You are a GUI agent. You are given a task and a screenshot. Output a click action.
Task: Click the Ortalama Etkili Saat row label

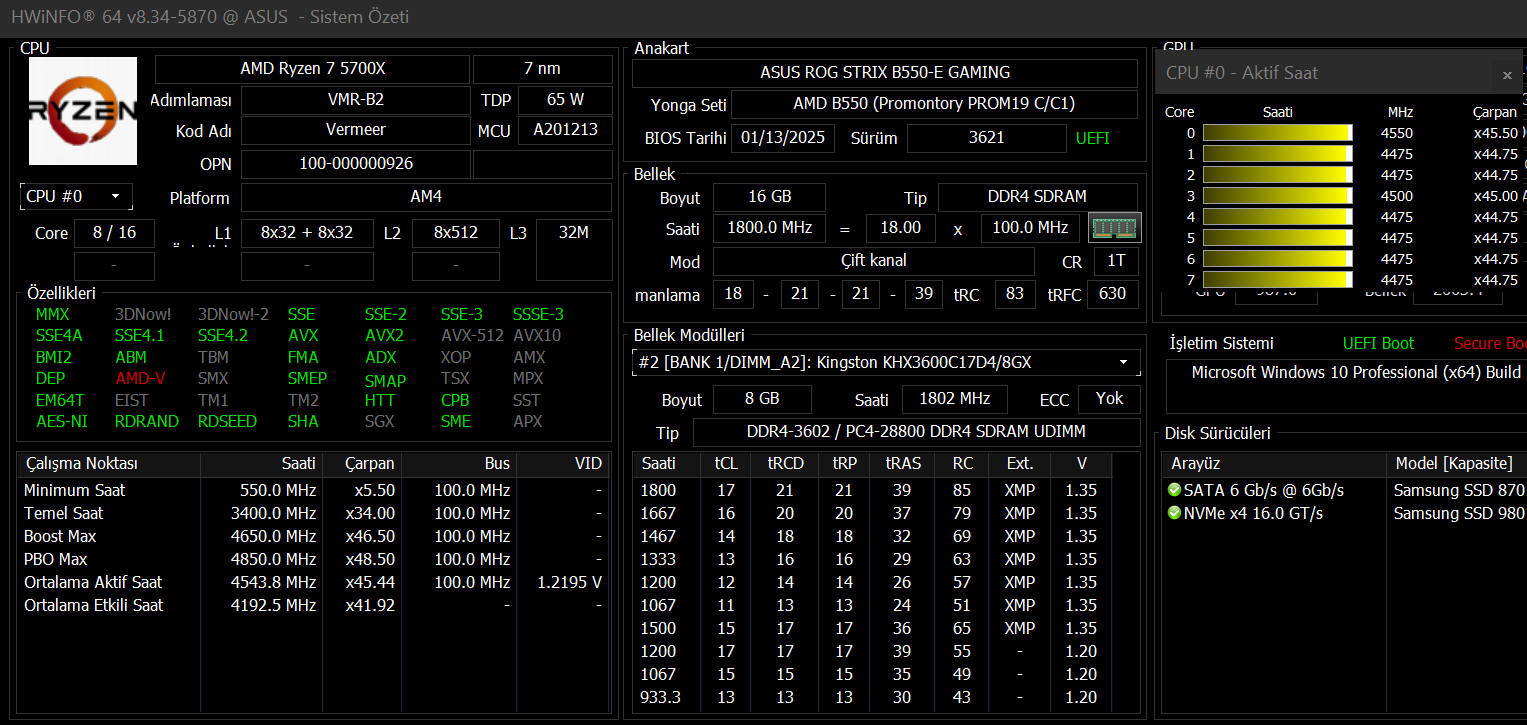coord(94,605)
